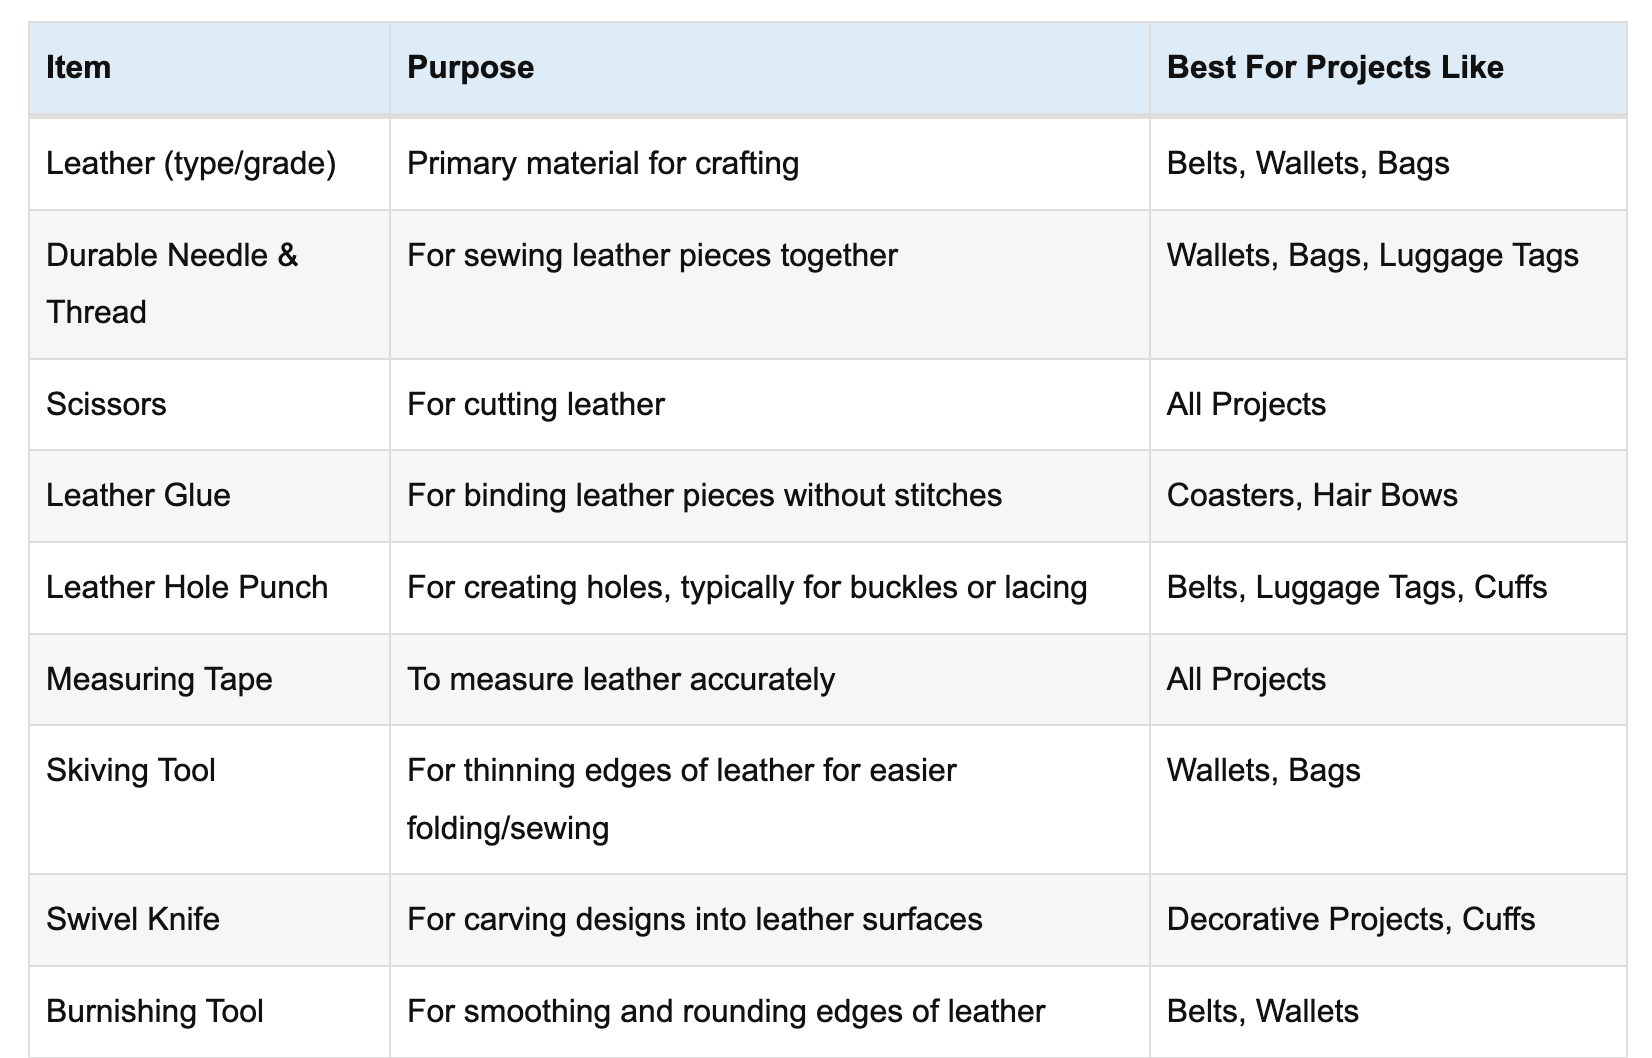Click the Measuring Tape item cell
1652x1058 pixels.
point(209,679)
